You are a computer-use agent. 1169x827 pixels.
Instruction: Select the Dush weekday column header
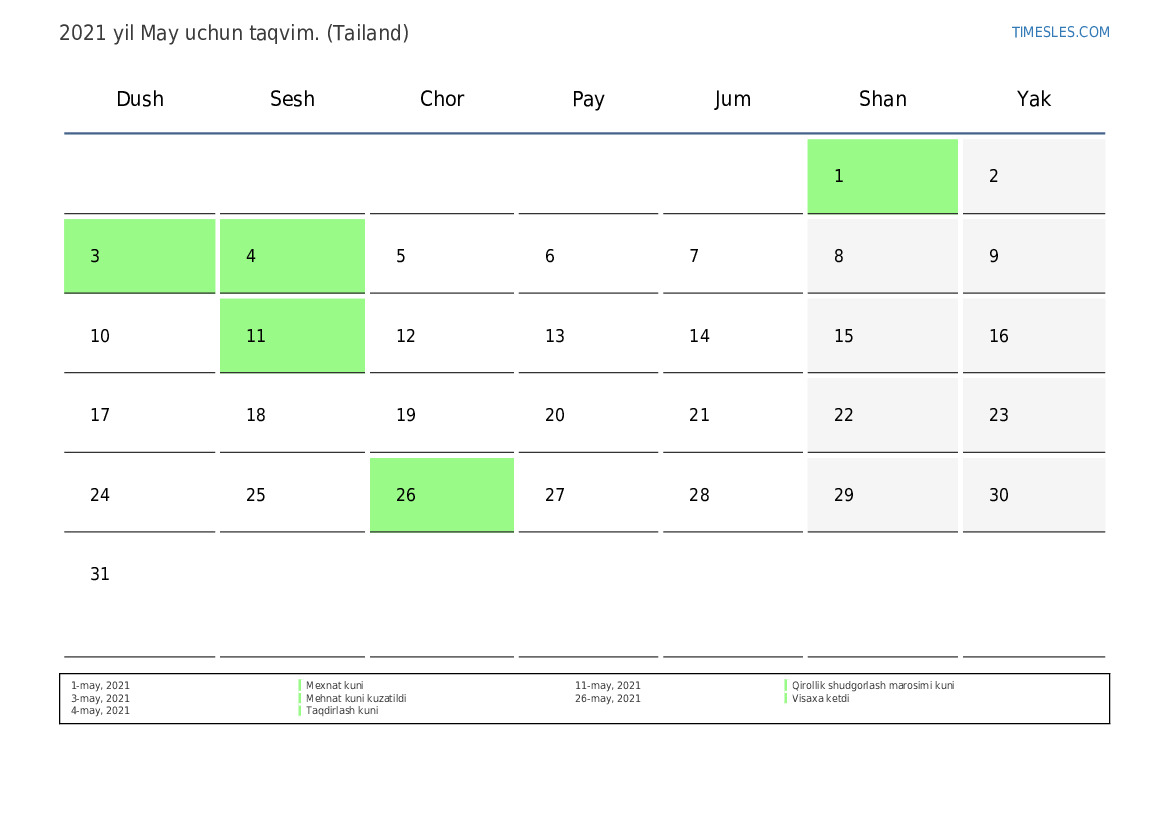(x=140, y=99)
